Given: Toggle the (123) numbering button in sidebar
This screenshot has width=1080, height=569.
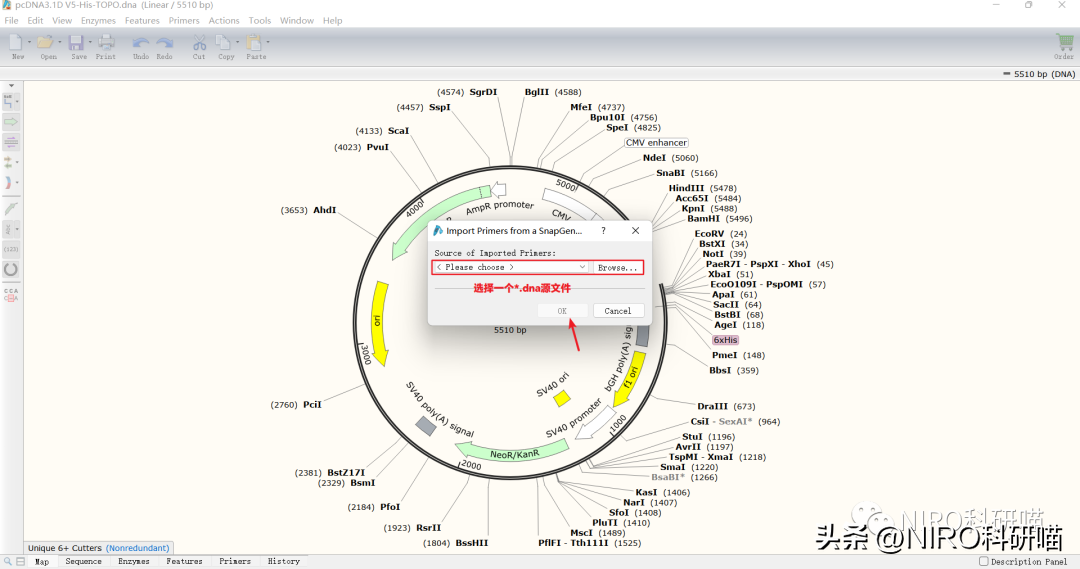Looking at the screenshot, I should click(11, 249).
